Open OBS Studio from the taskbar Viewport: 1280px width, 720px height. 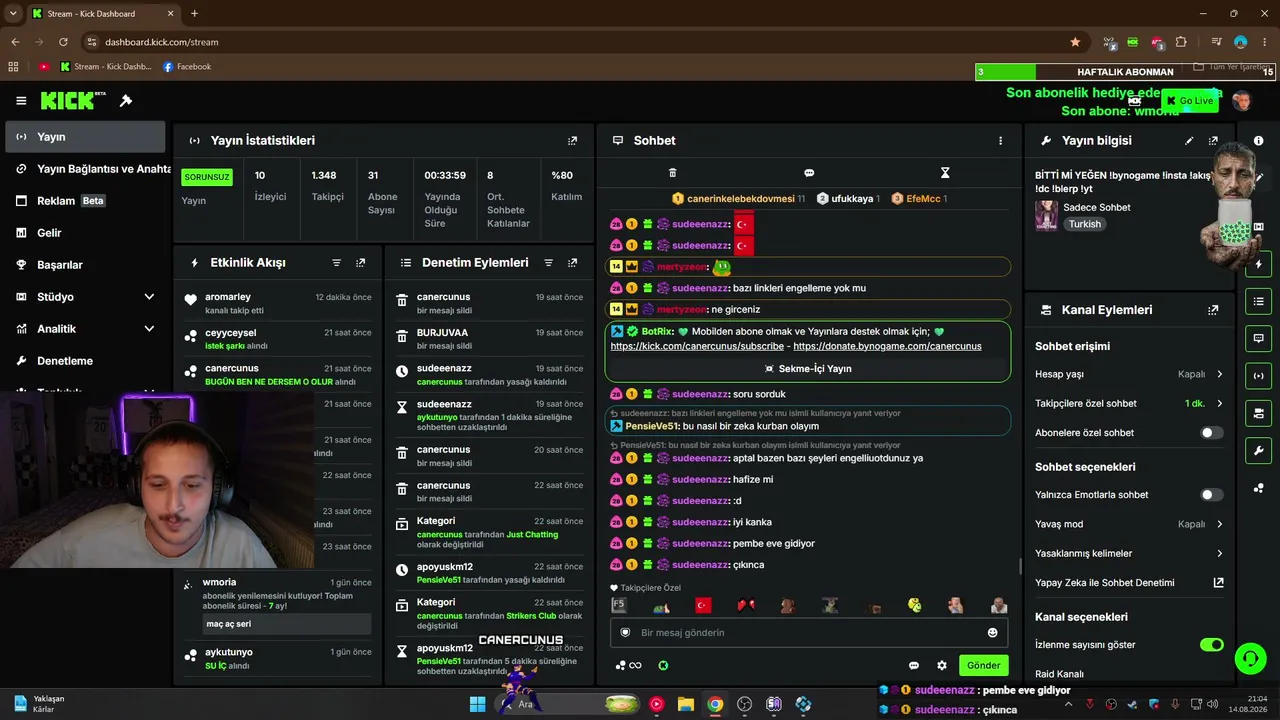click(x=745, y=704)
